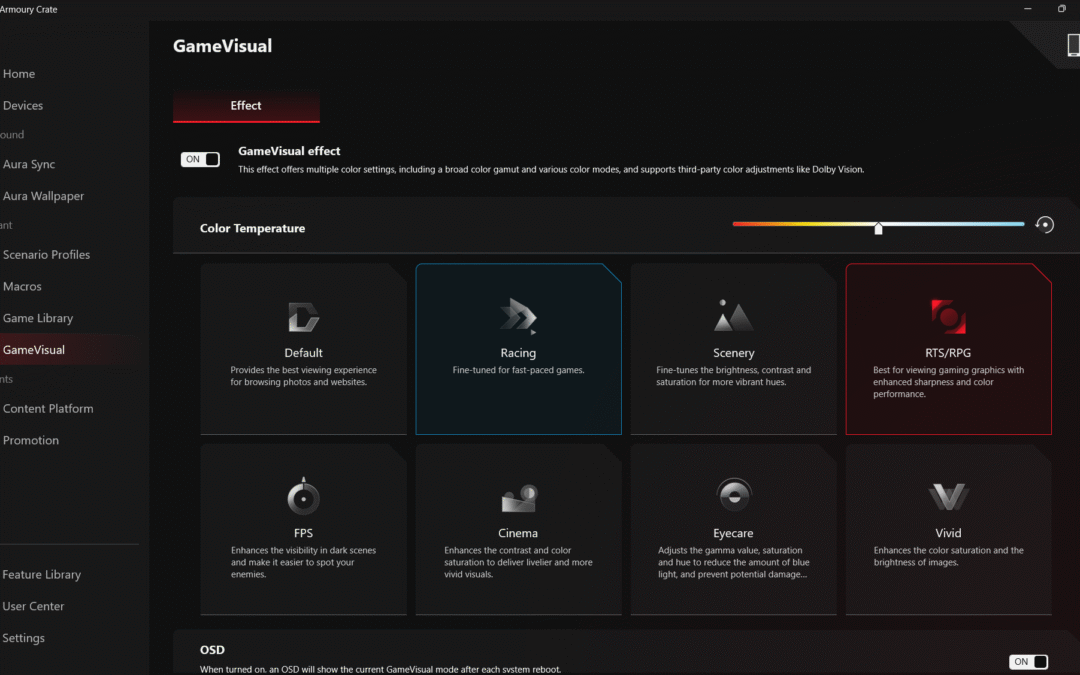Viewport: 1080px width, 675px height.
Task: Select the RTS/RPG mode icon
Action: click(x=948, y=317)
